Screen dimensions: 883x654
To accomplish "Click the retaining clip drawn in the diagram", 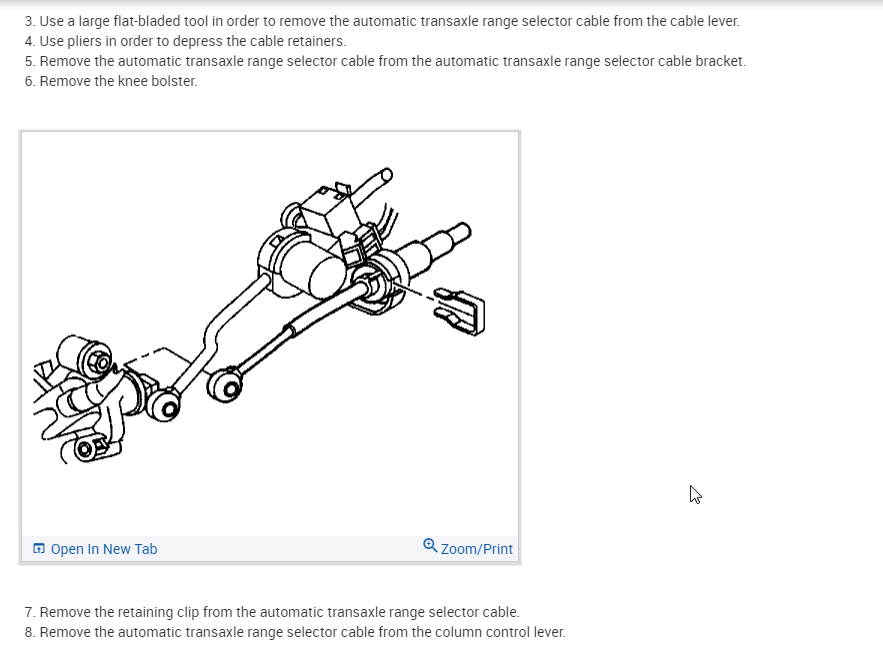I will (x=461, y=312).
